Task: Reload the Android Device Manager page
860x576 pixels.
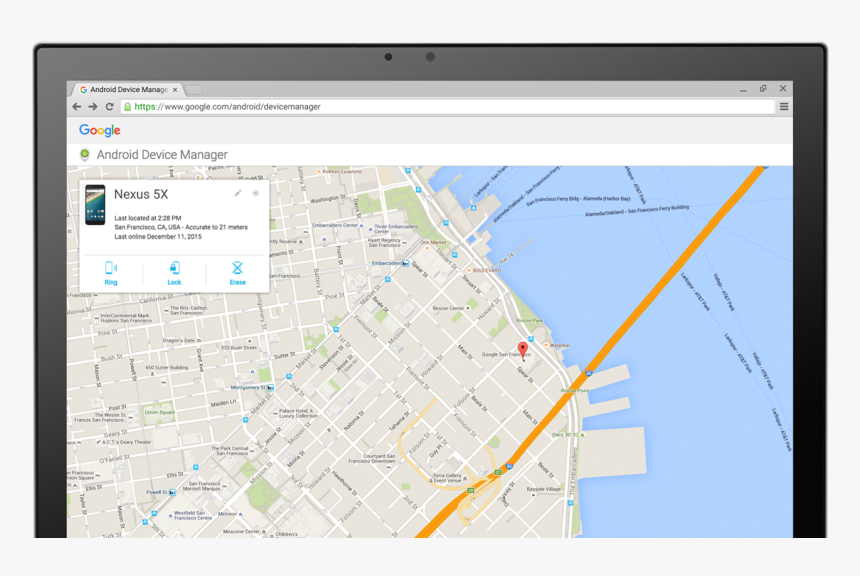Action: 110,106
